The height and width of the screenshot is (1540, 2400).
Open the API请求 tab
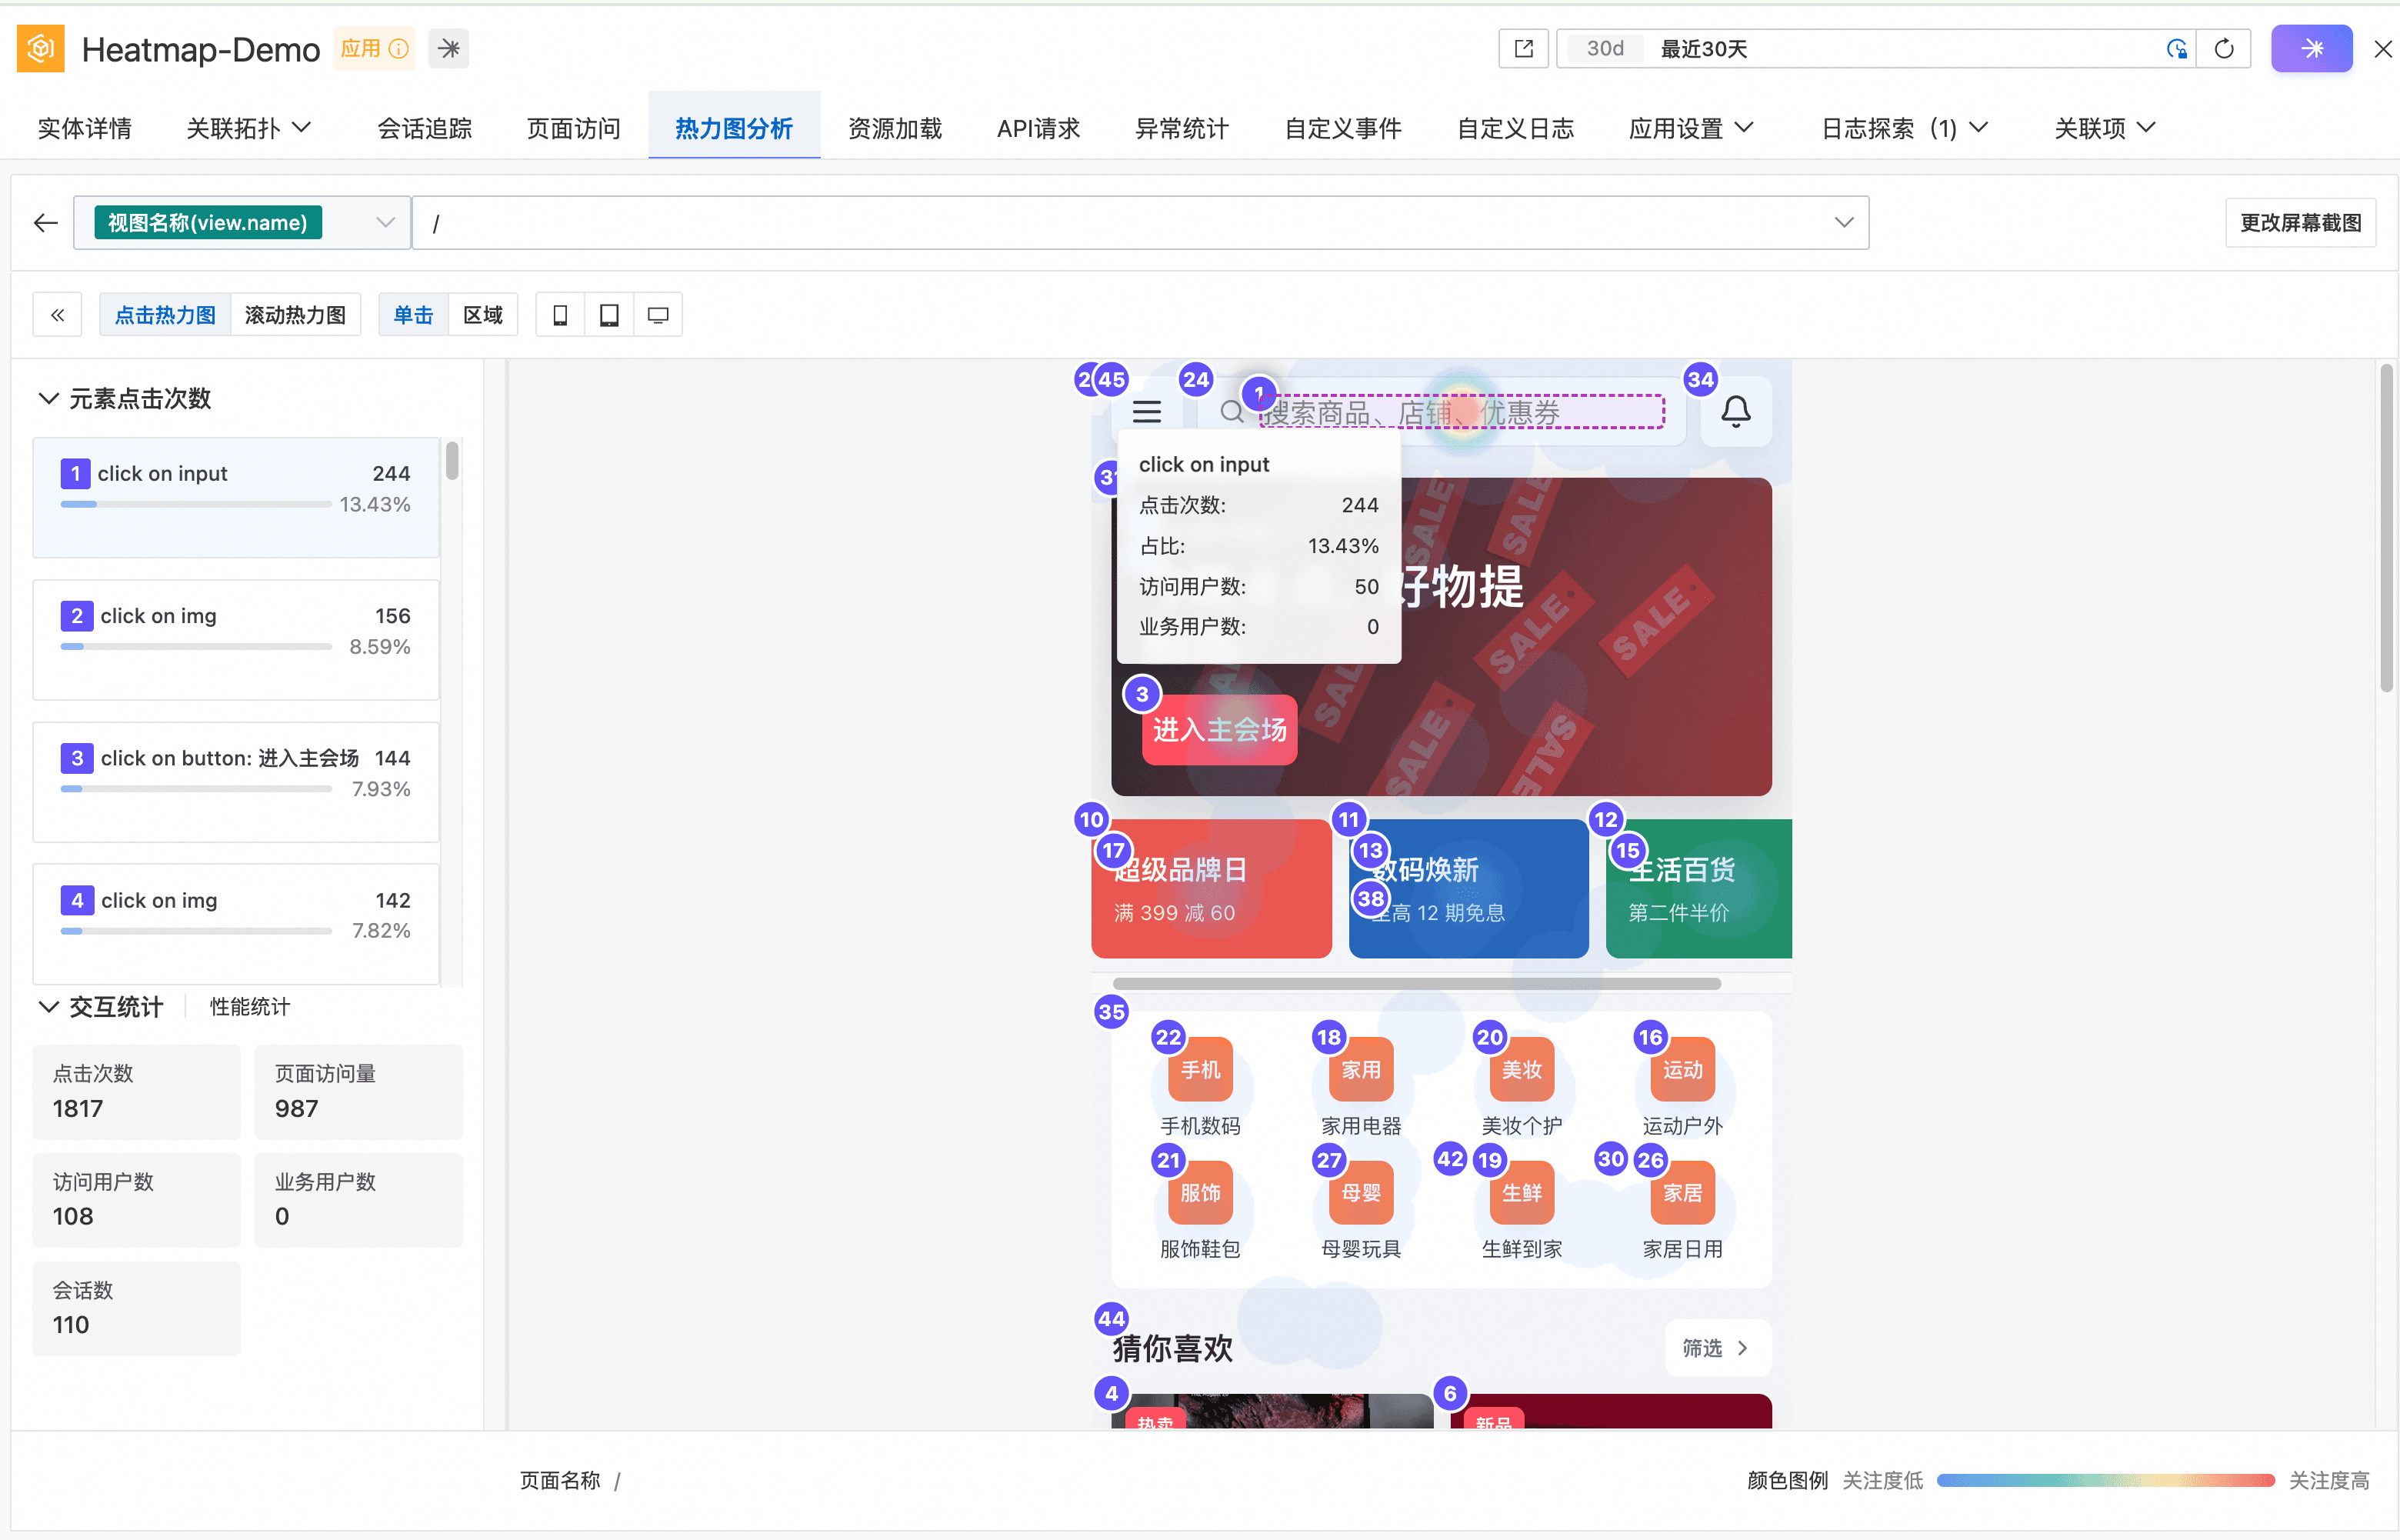(1039, 128)
